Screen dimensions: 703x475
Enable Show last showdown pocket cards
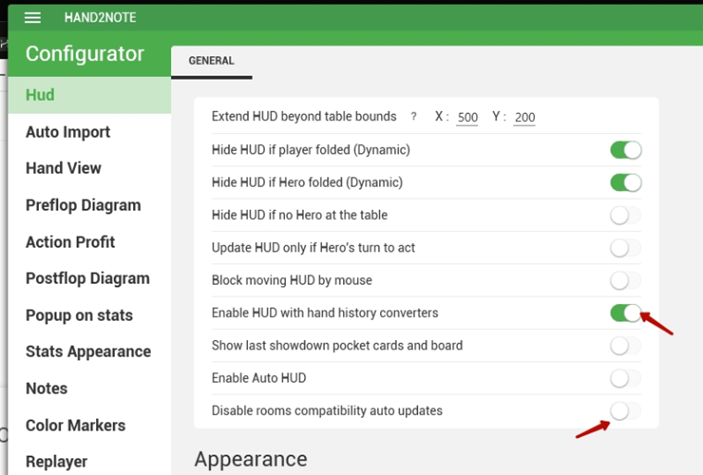pos(625,345)
